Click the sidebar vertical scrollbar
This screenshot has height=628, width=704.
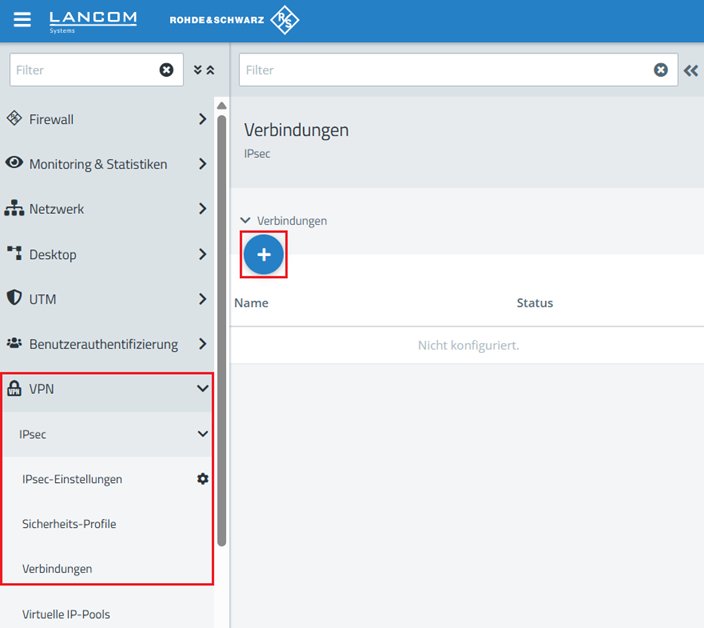coord(222,330)
